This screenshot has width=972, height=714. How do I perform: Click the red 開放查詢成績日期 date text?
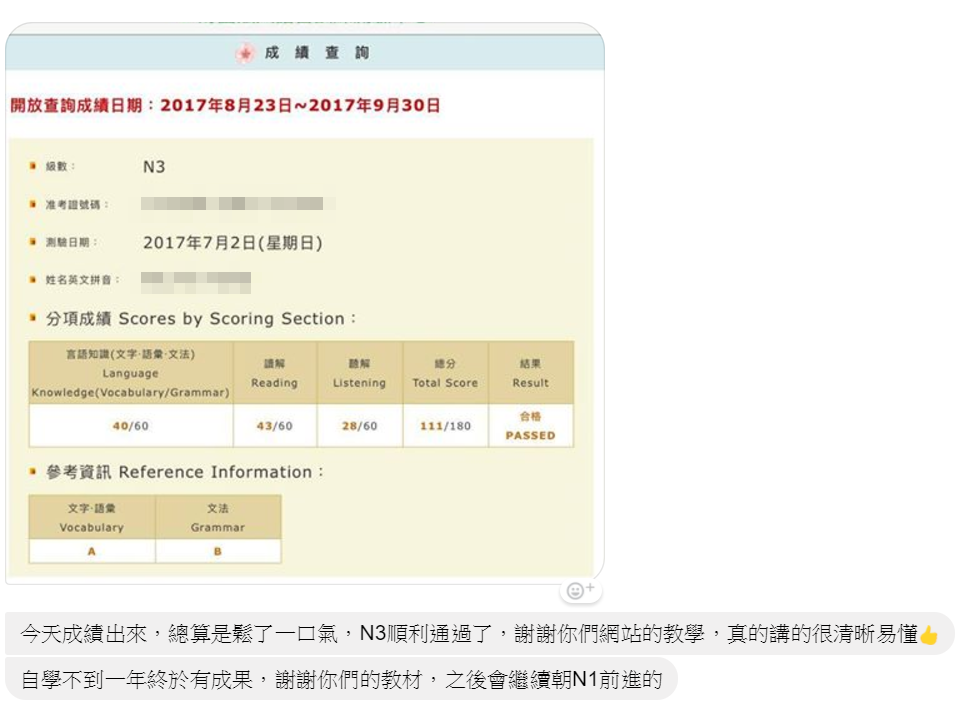225,105
